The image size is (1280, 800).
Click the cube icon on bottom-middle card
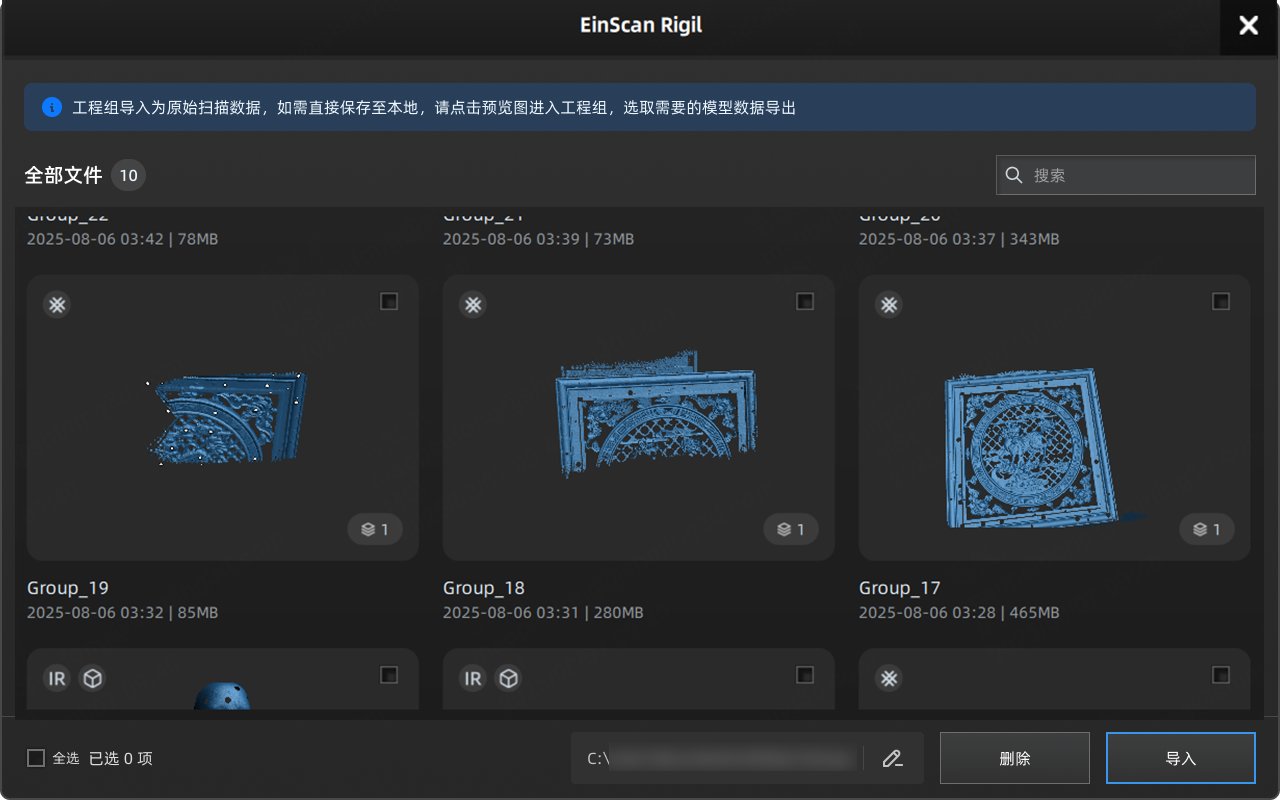509,679
